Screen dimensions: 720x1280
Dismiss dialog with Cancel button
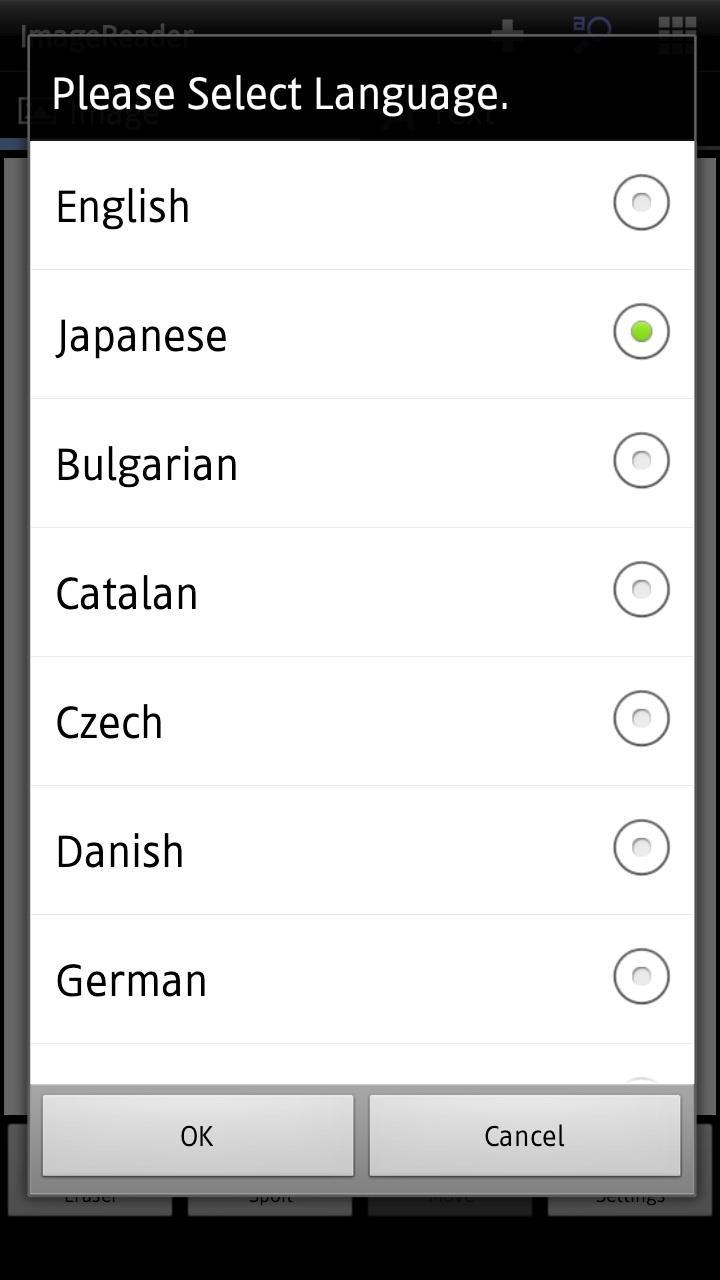click(x=524, y=1135)
